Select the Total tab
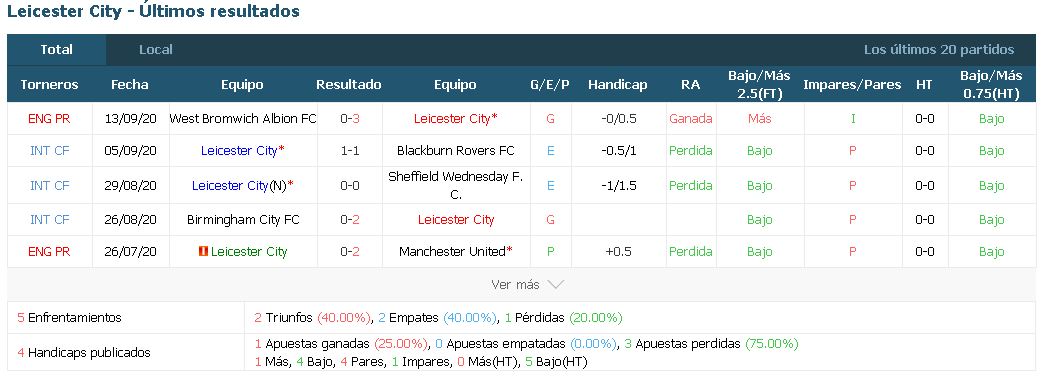1038x375 pixels. [x=56, y=50]
